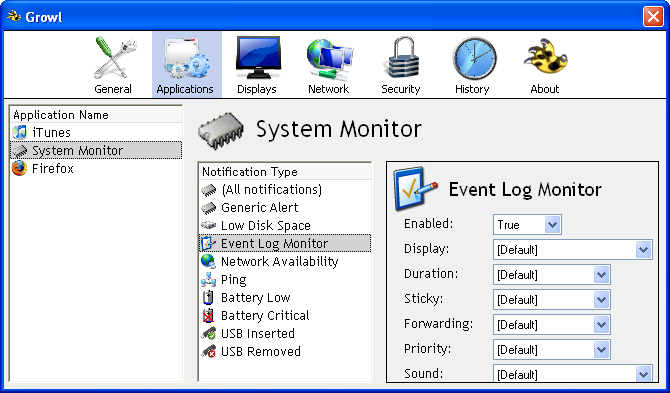
Task: Click the Battery Low icon
Action: pyautogui.click(x=208, y=297)
